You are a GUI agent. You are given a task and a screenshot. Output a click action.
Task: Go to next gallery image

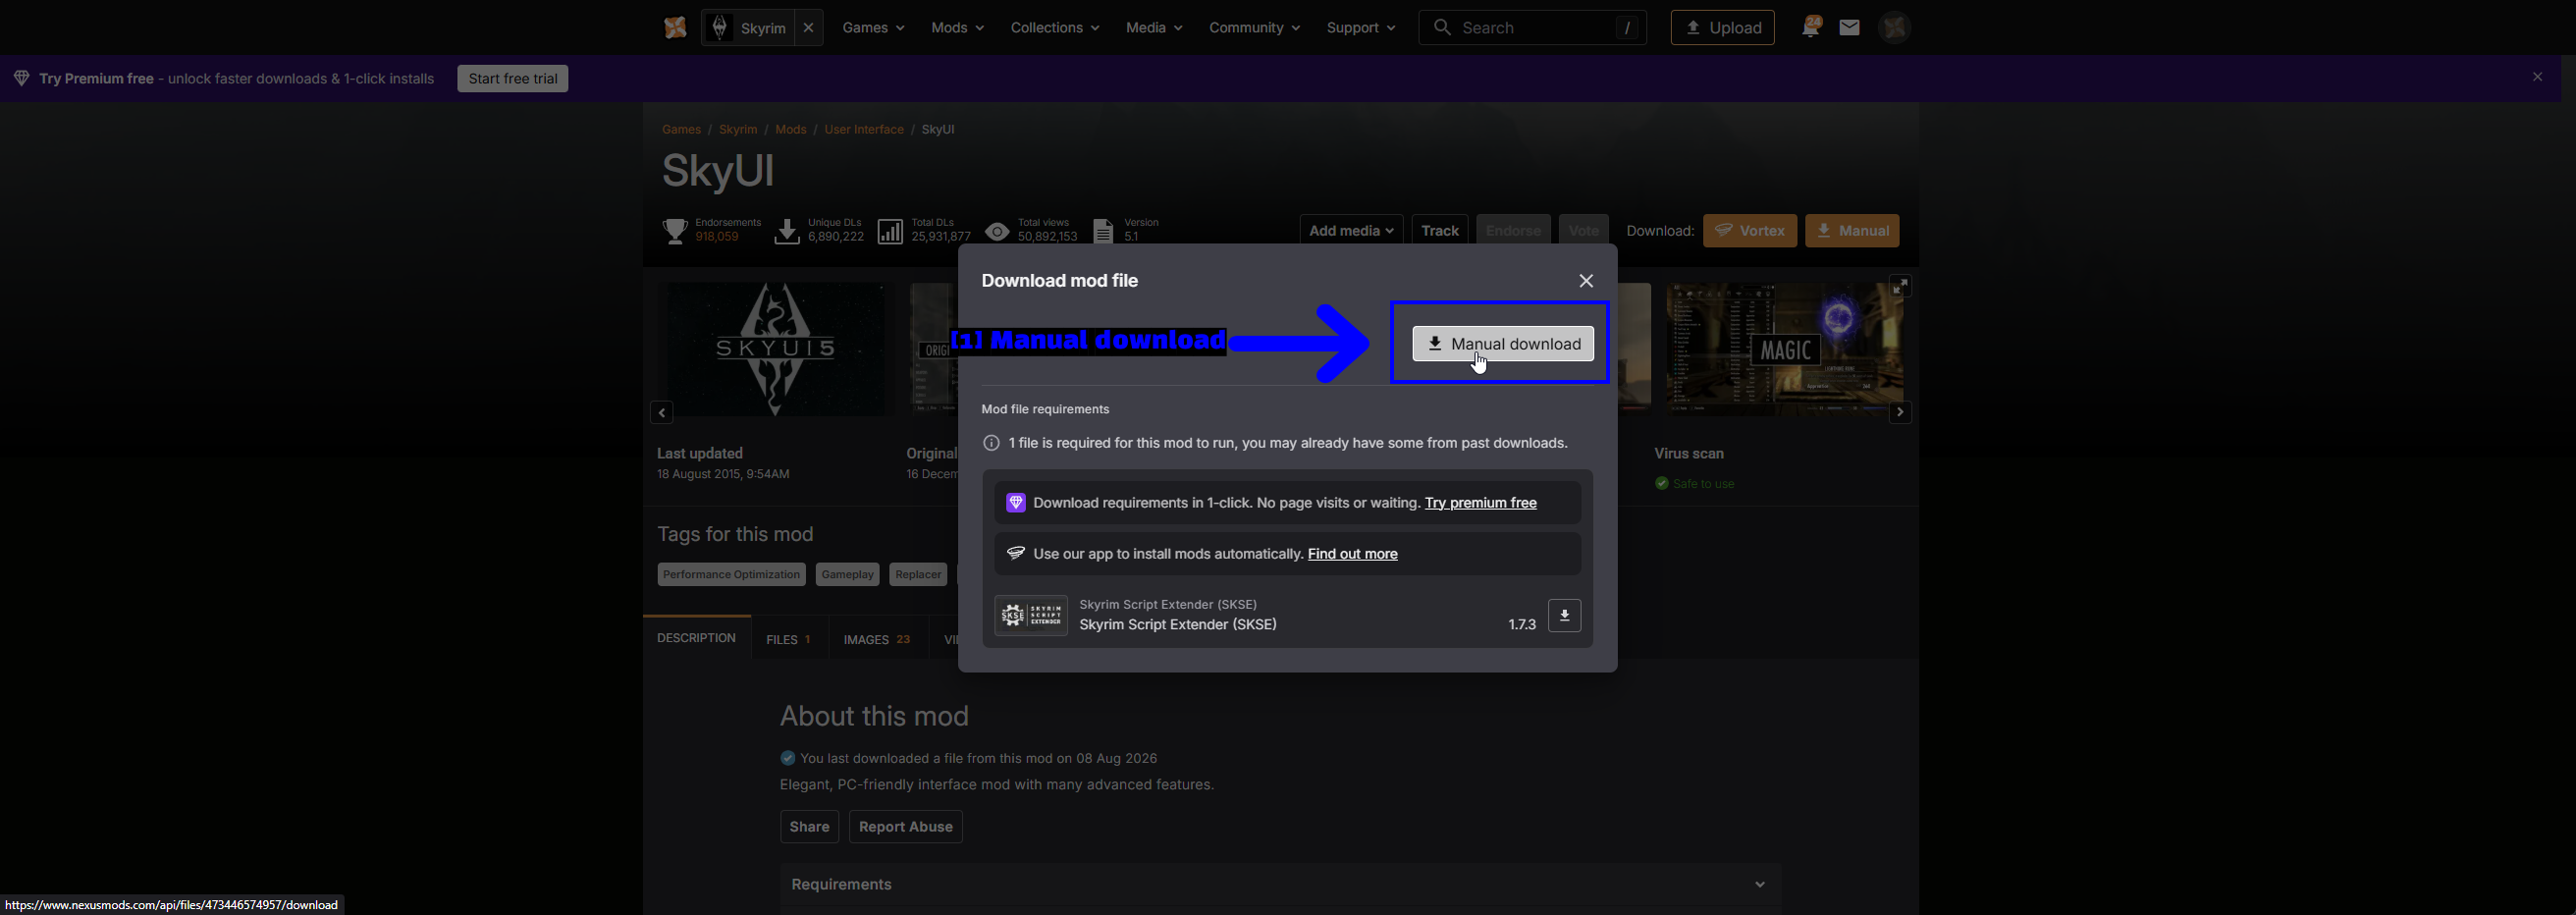[1900, 412]
